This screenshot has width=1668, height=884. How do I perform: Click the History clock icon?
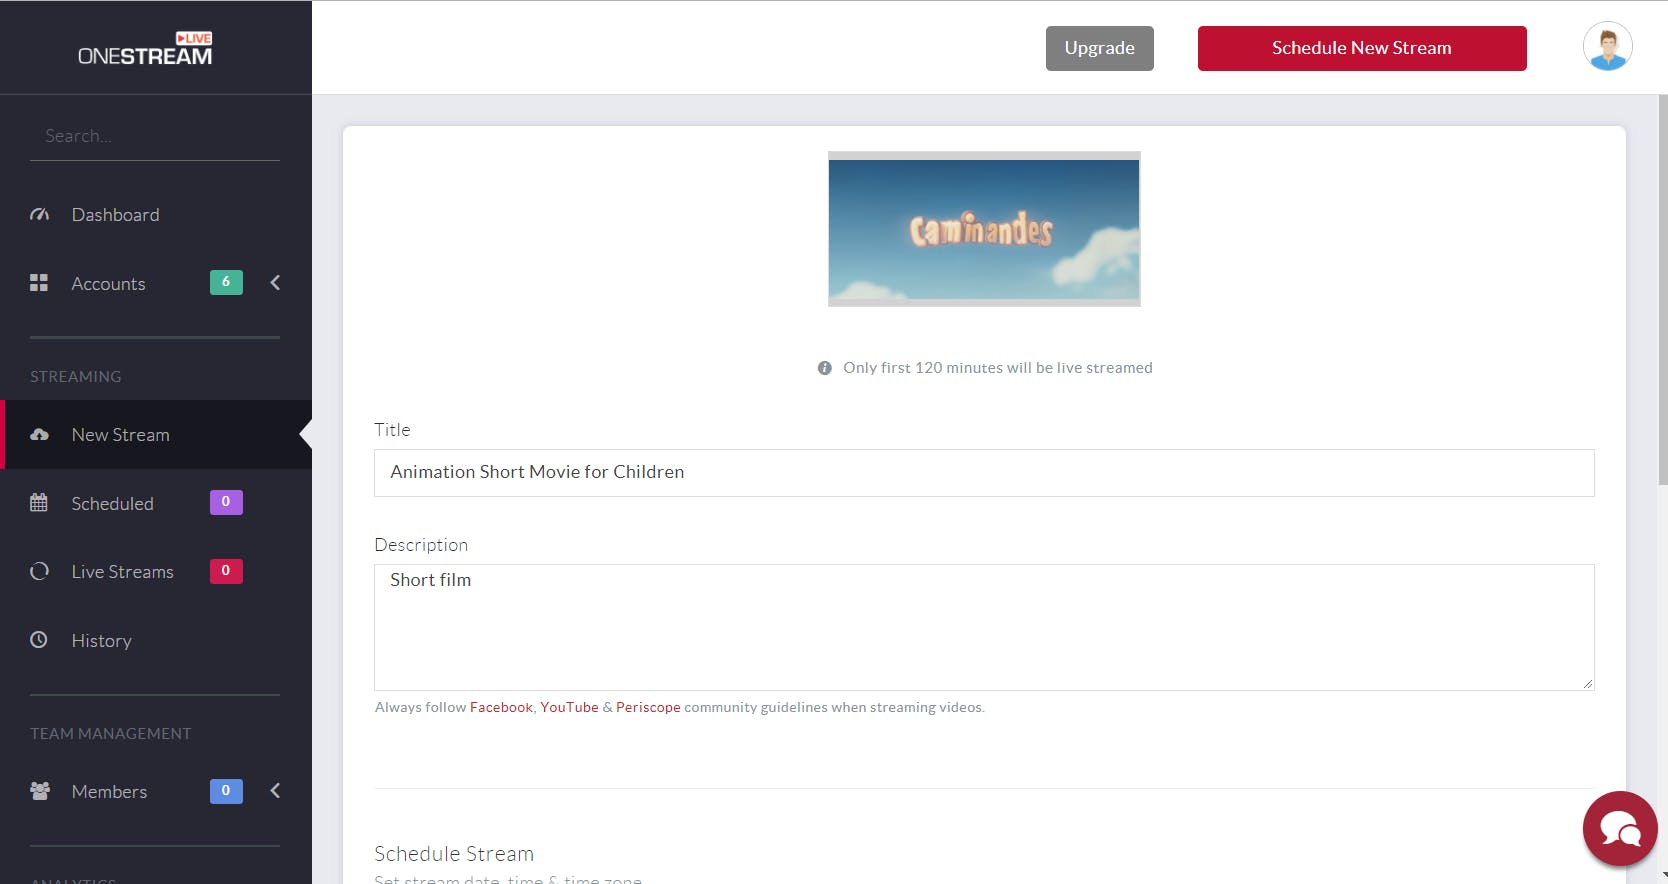39,640
